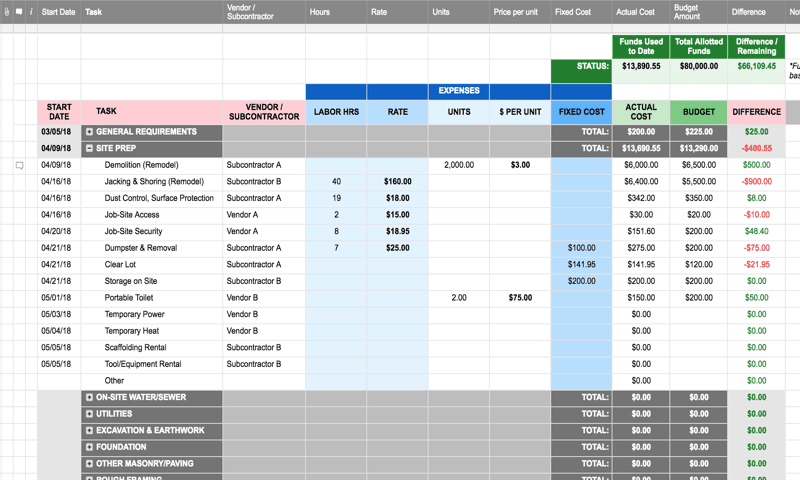
Task: Select the Dumpster & Removal fixed cost cell
Action: coord(580,248)
